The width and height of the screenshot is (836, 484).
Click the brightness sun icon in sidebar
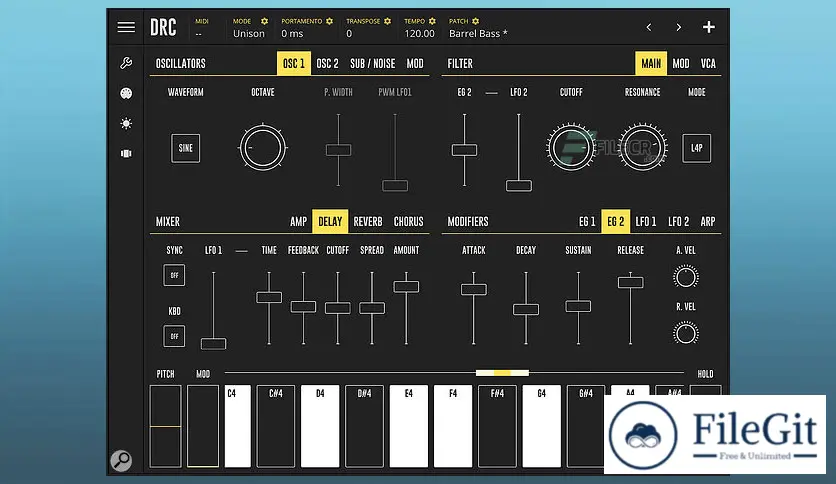coord(126,124)
